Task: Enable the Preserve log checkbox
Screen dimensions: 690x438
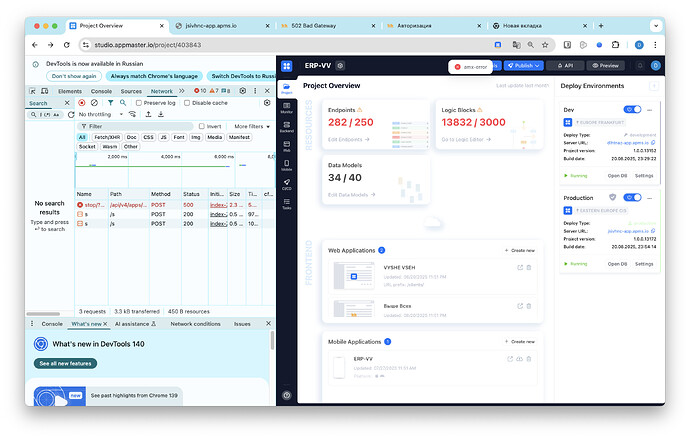Action: coord(140,102)
